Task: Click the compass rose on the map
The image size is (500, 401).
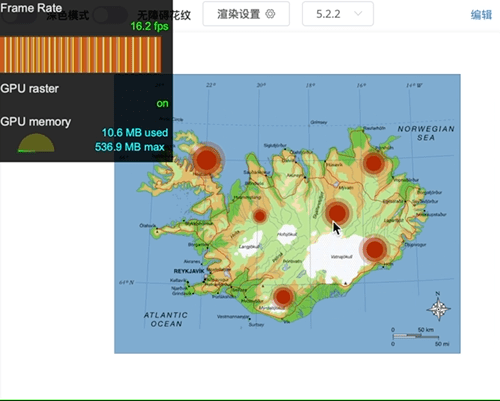Action: (438, 308)
